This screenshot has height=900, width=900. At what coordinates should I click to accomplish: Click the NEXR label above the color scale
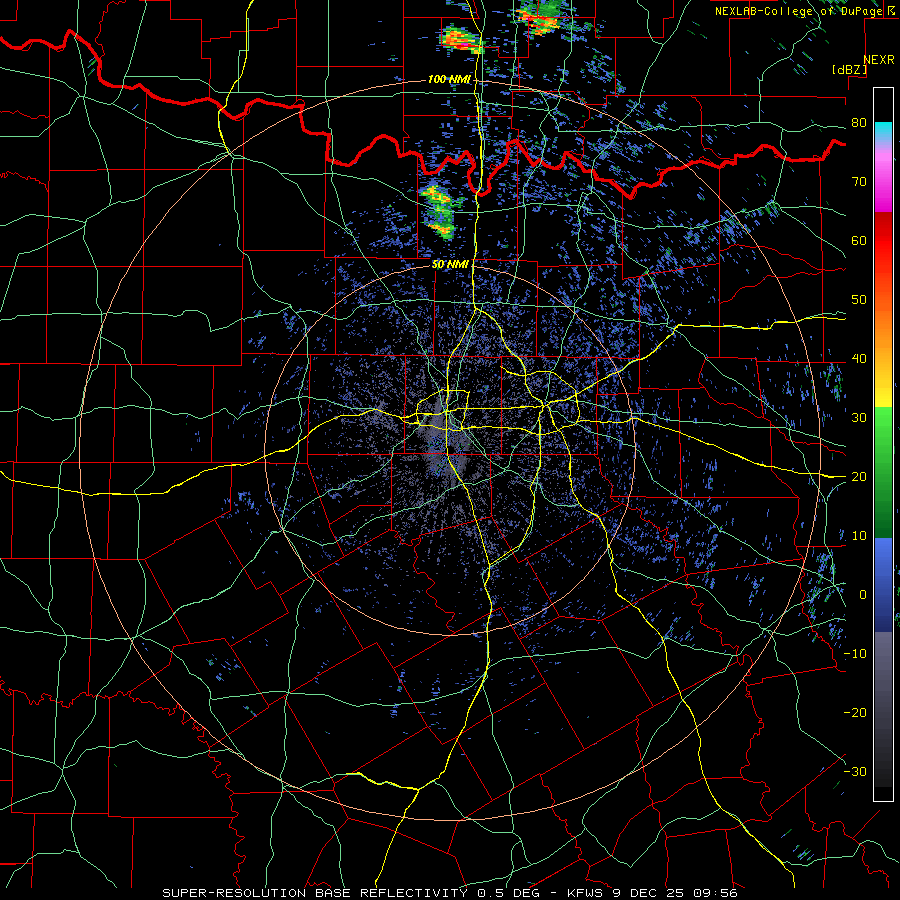(x=879, y=60)
